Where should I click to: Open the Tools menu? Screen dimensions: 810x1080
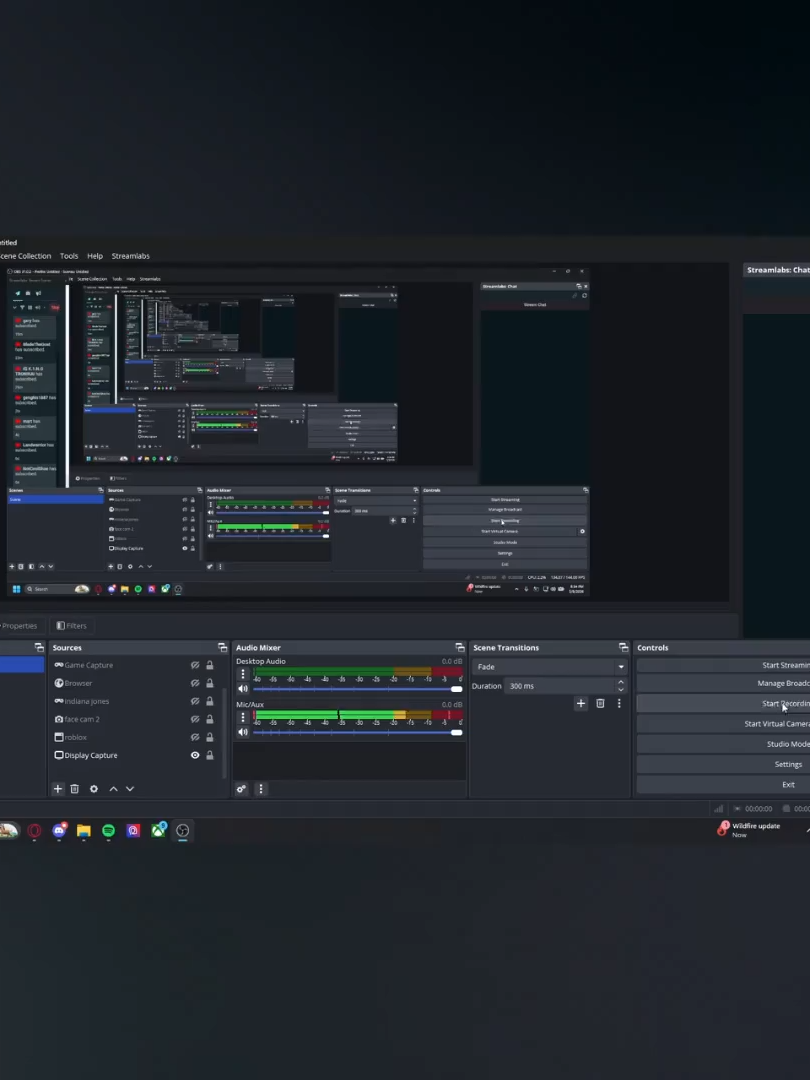click(x=69, y=256)
